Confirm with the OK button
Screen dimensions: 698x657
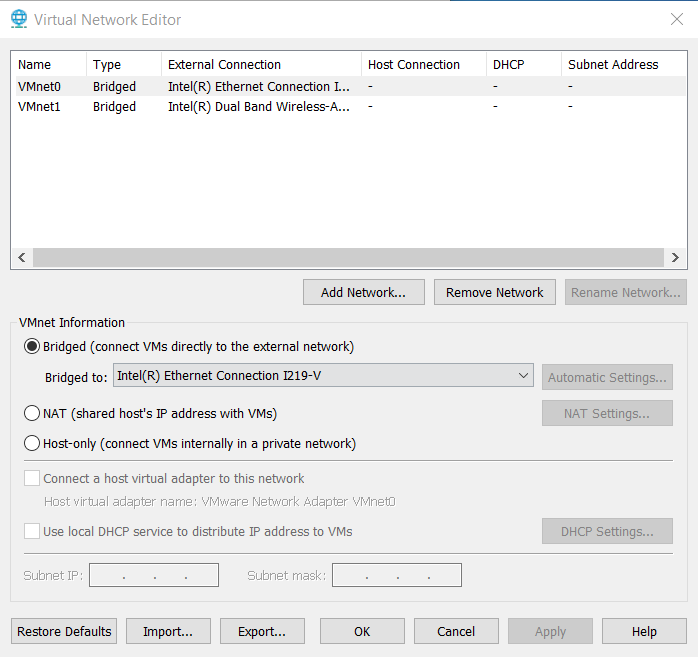point(362,631)
